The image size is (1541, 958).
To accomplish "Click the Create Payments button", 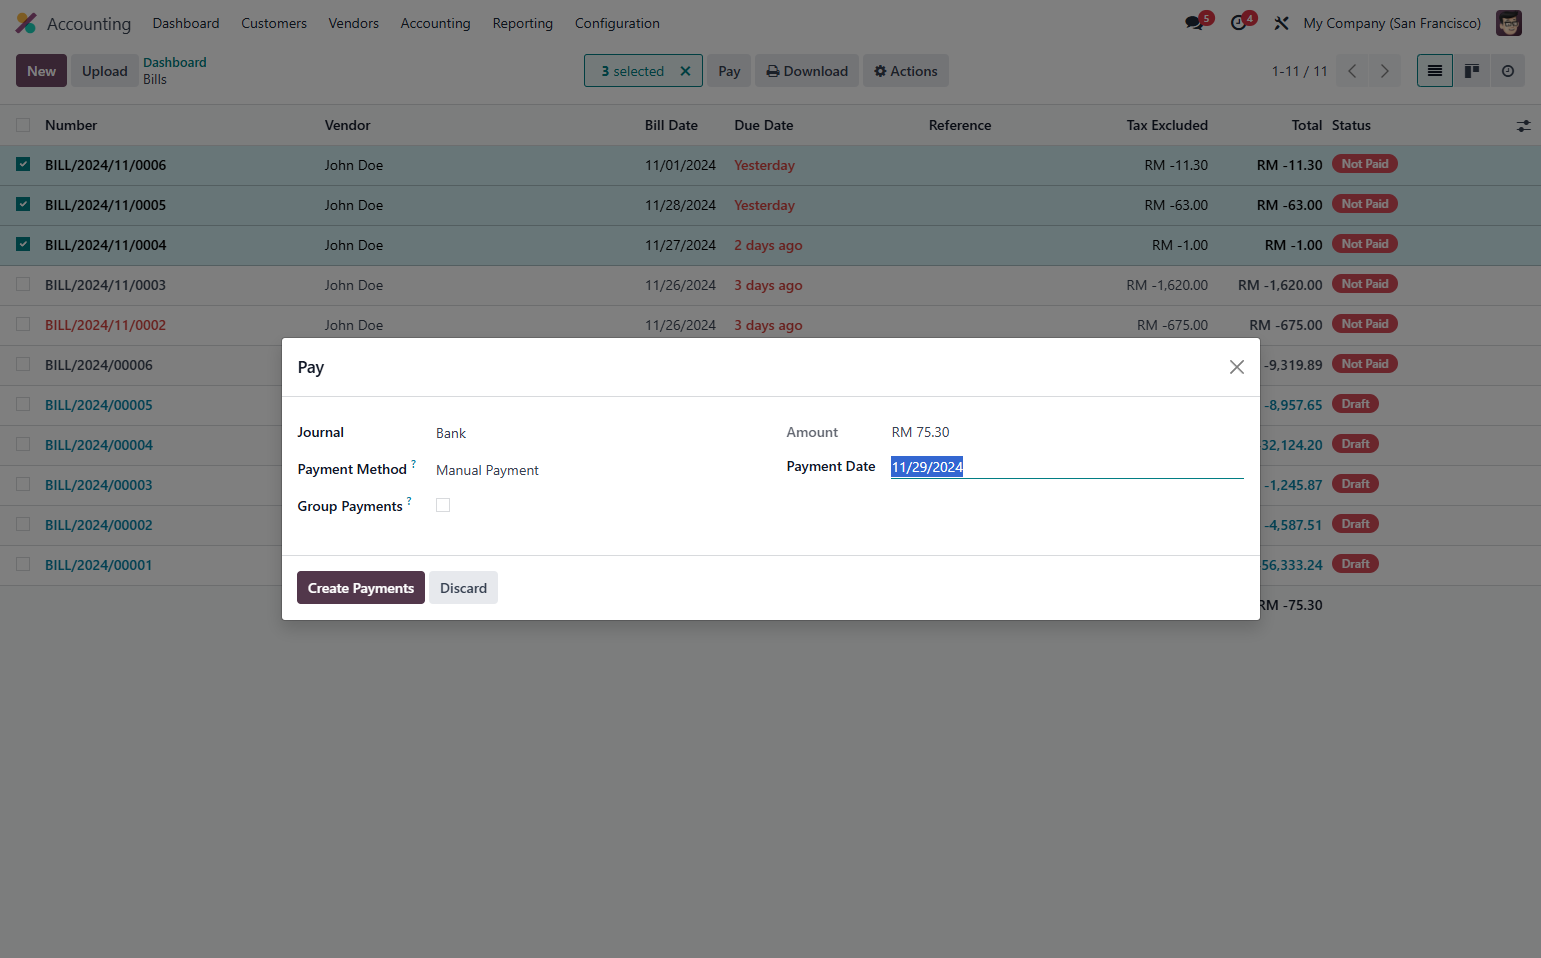I will point(361,588).
